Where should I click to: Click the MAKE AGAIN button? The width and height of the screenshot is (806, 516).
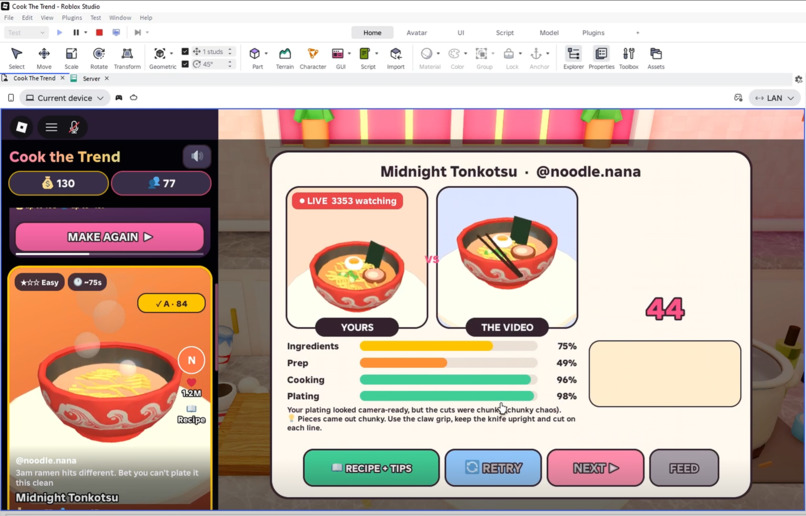click(109, 237)
